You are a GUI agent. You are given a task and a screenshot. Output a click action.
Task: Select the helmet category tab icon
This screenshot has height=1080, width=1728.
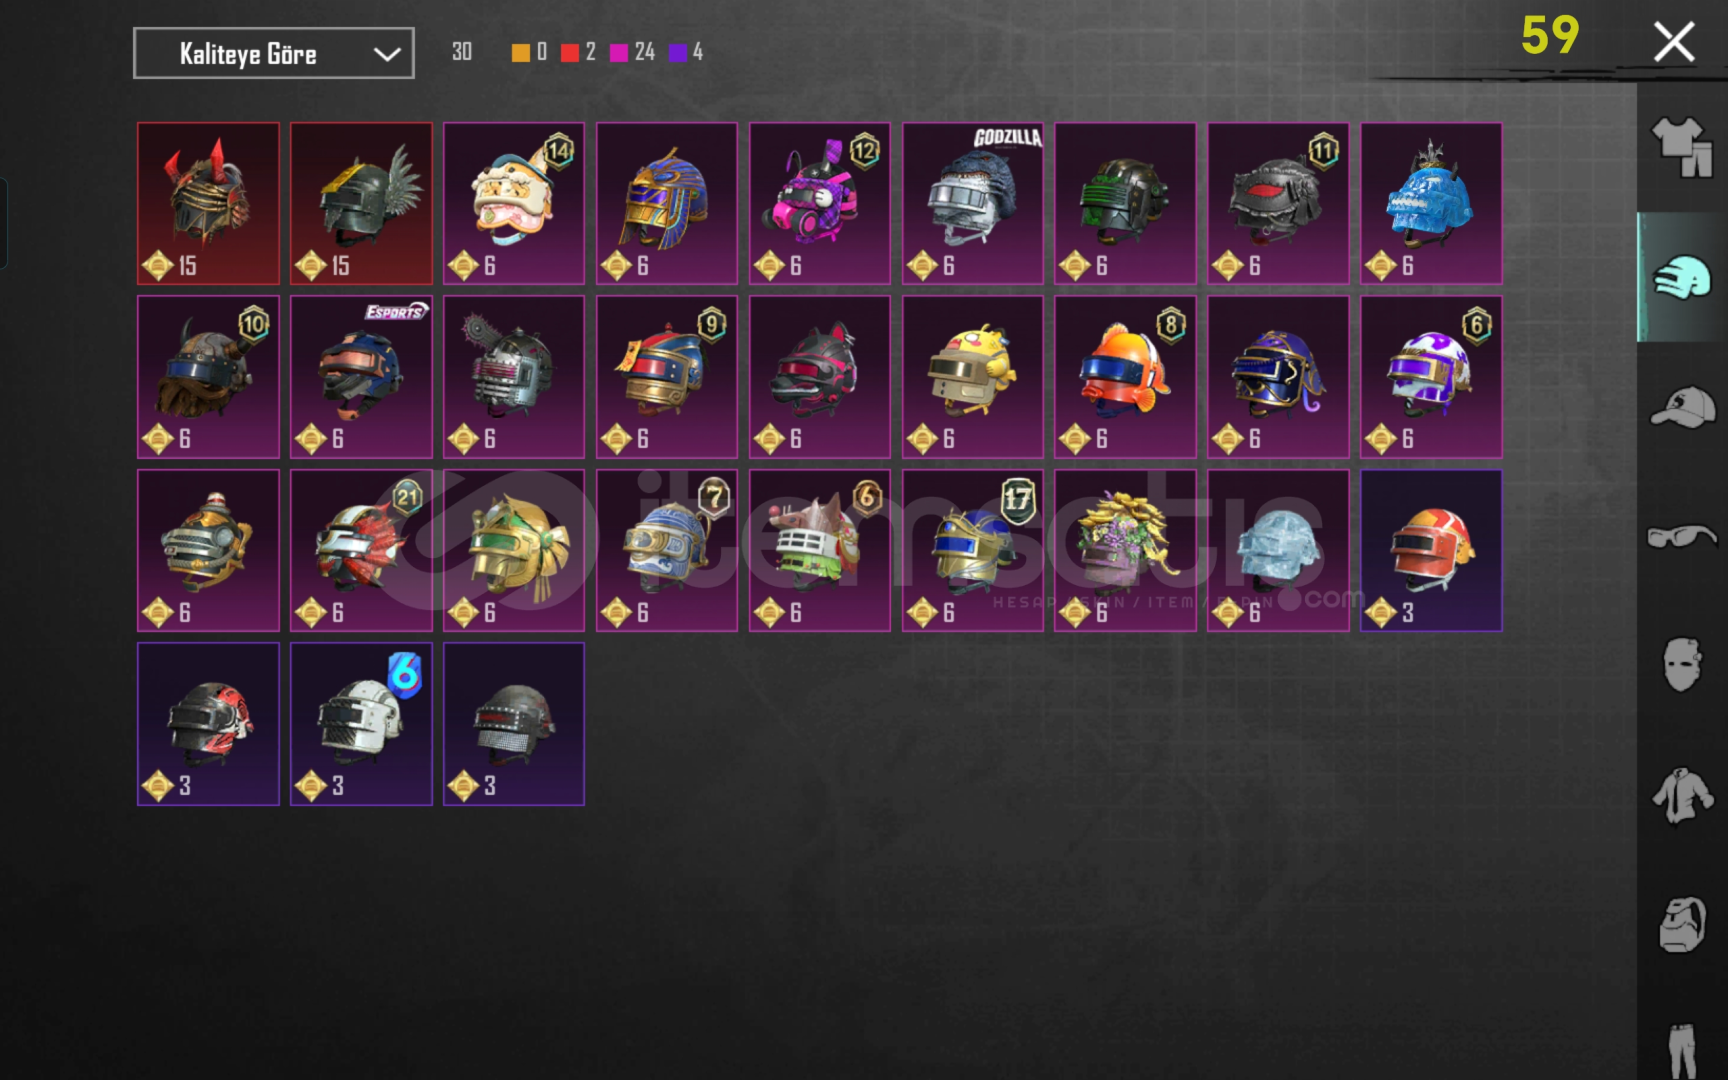pyautogui.click(x=1682, y=277)
